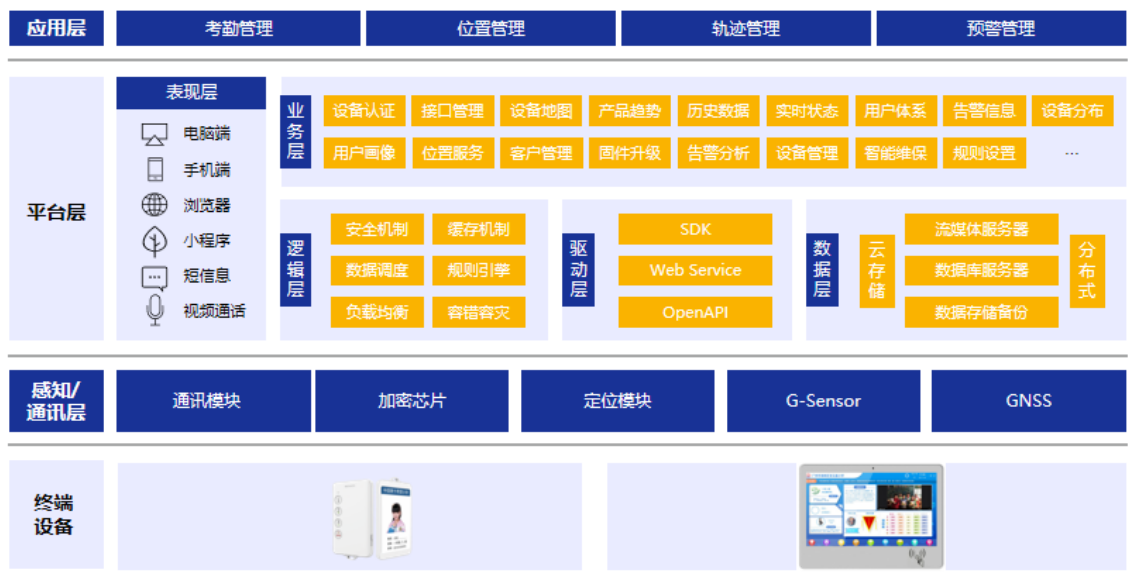This screenshot has height=576, width=1138.
Task: Click the mini program leaf icon (小程序)
Action: pyautogui.click(x=154, y=241)
